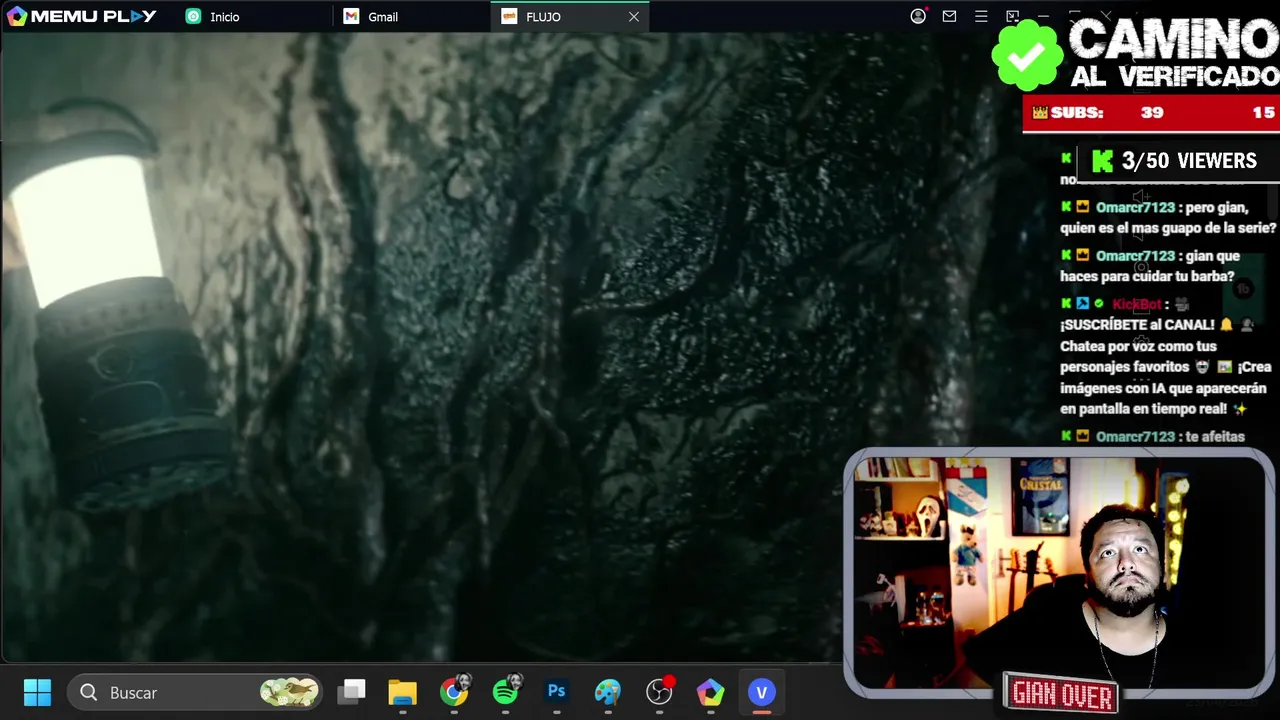Screen dimensions: 1280x720
Task: Open the blue V app in taskbar
Action: click(x=762, y=692)
